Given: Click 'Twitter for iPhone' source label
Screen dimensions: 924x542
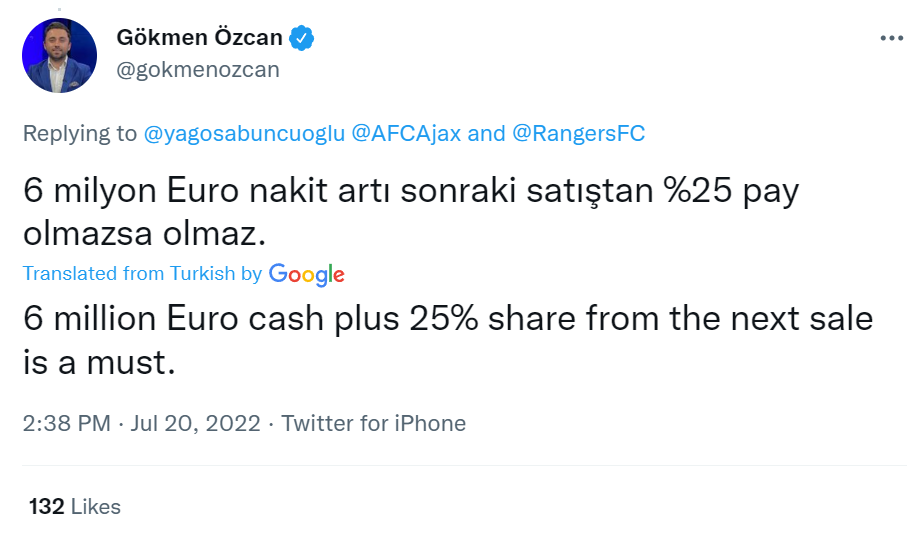Looking at the screenshot, I should coord(374,424).
